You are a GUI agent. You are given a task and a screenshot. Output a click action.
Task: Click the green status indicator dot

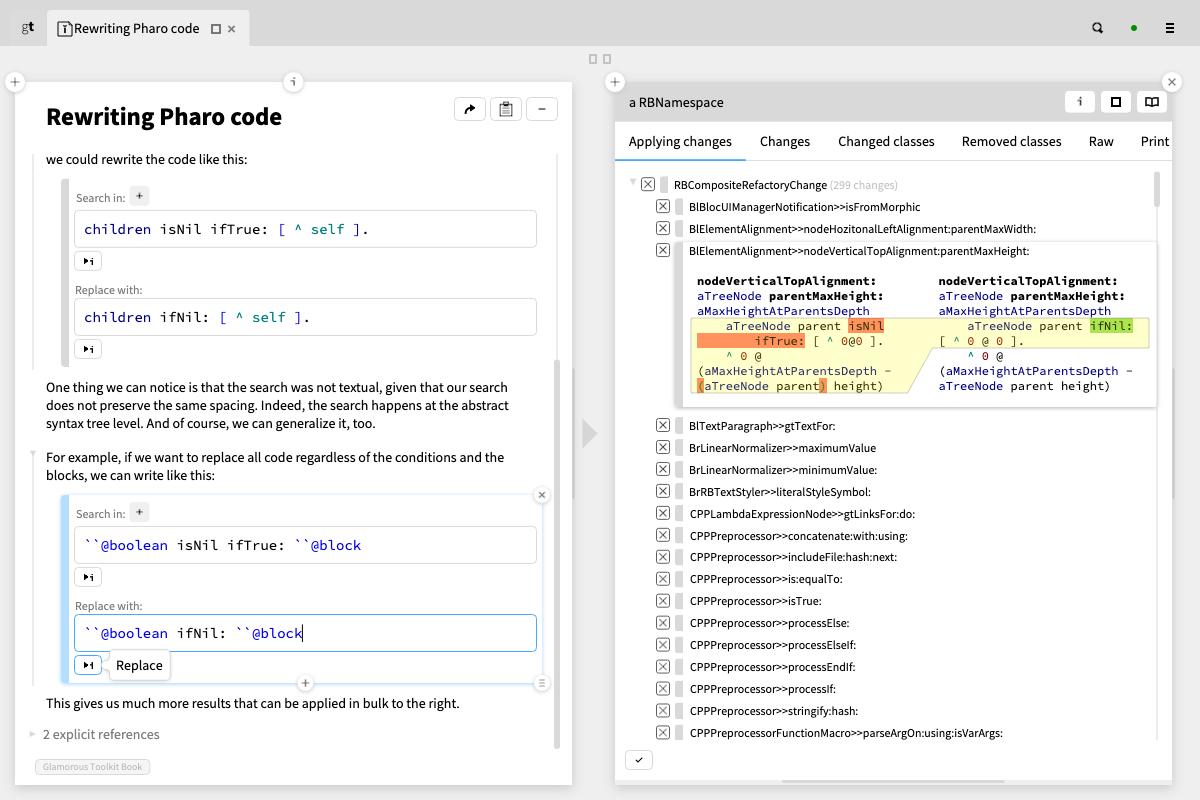point(1134,28)
